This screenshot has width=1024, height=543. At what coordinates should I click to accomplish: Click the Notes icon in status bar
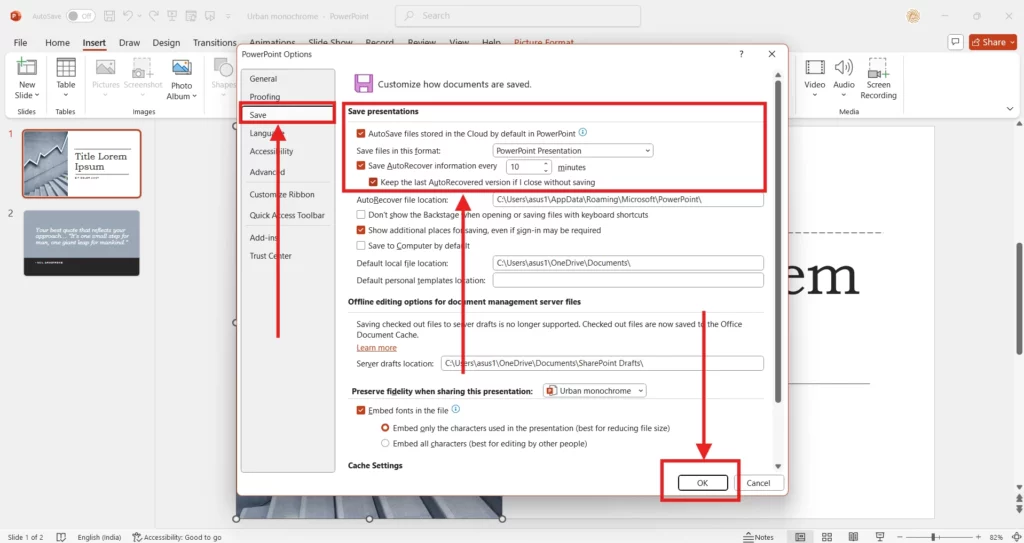click(759, 537)
